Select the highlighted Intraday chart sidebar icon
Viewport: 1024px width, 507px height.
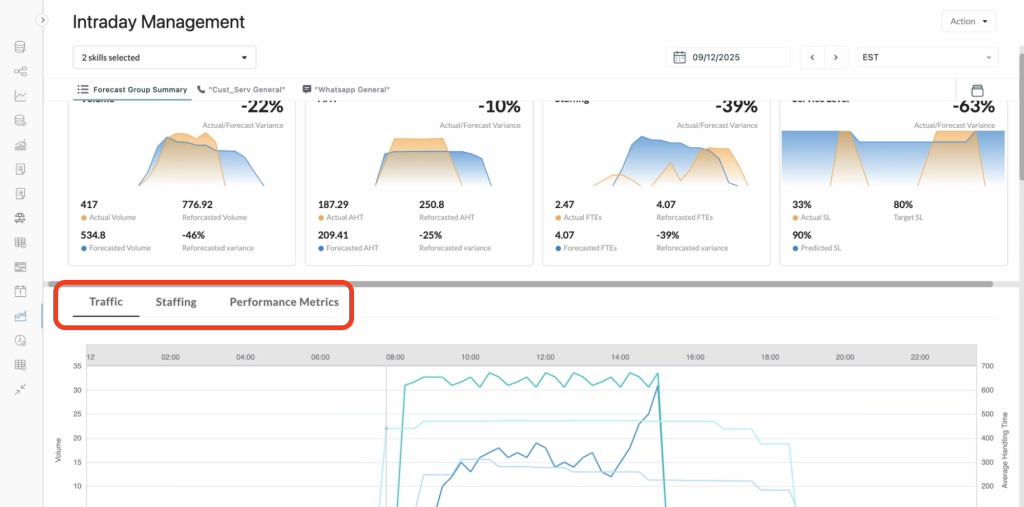[x=20, y=316]
